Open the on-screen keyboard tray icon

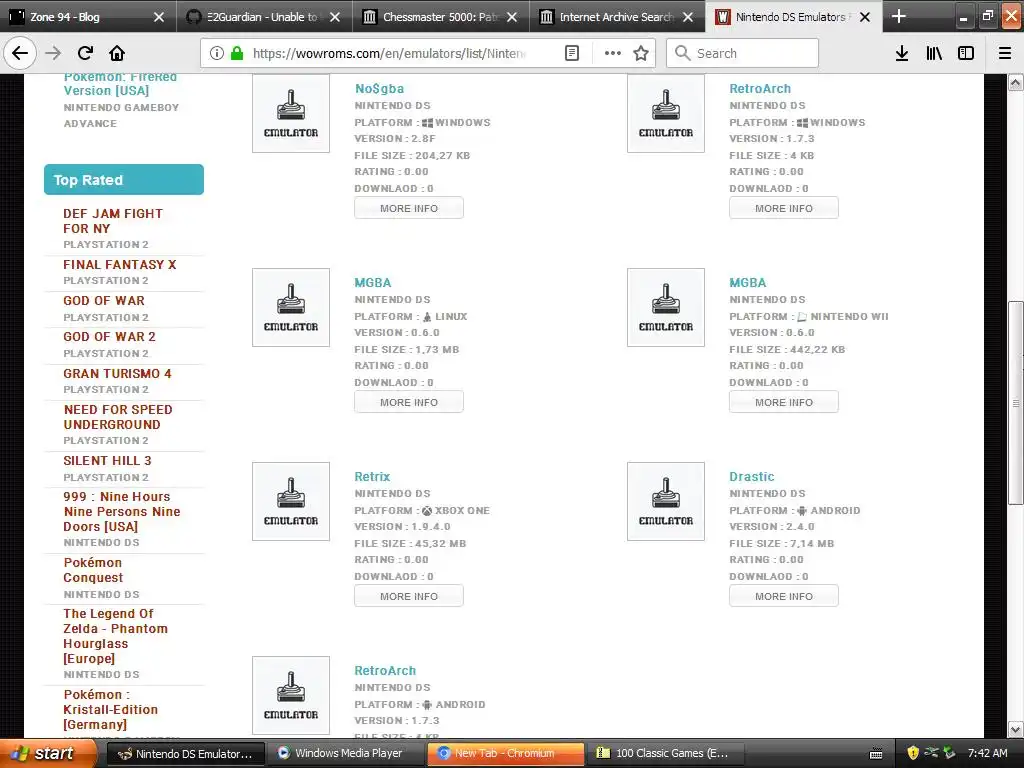point(876,754)
